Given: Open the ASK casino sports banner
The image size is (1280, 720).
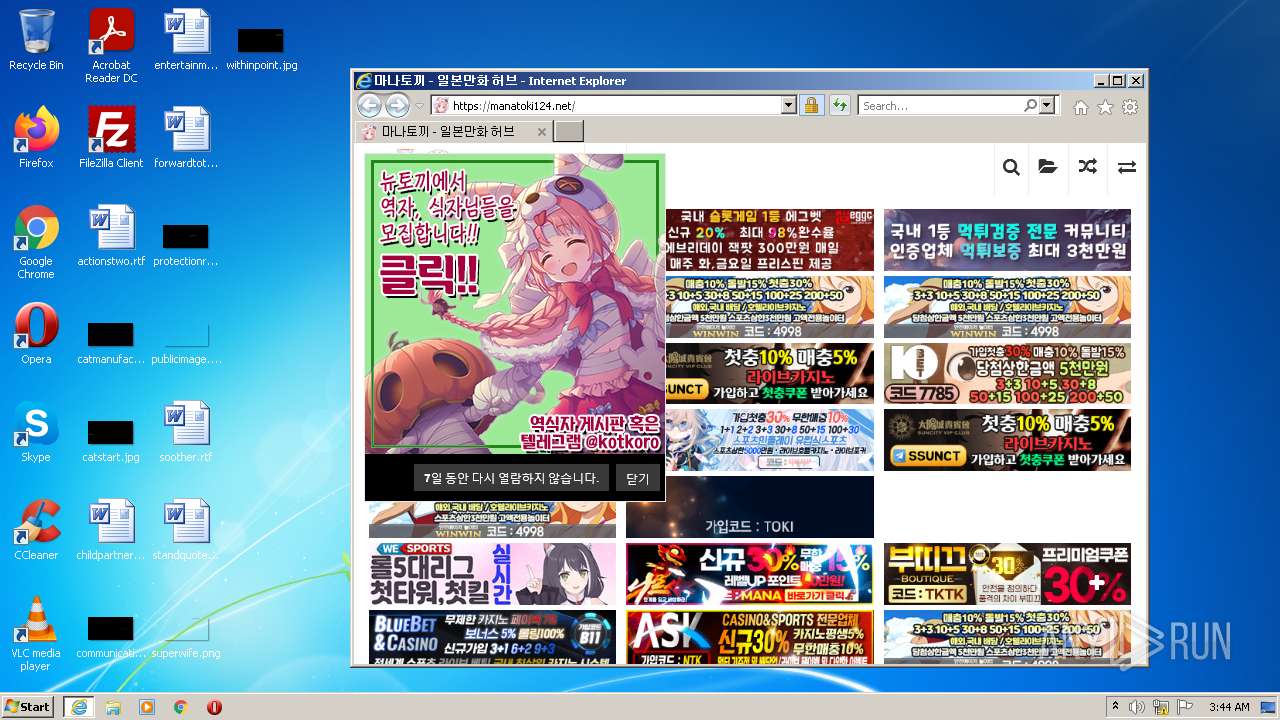Looking at the screenshot, I should click(x=750, y=637).
